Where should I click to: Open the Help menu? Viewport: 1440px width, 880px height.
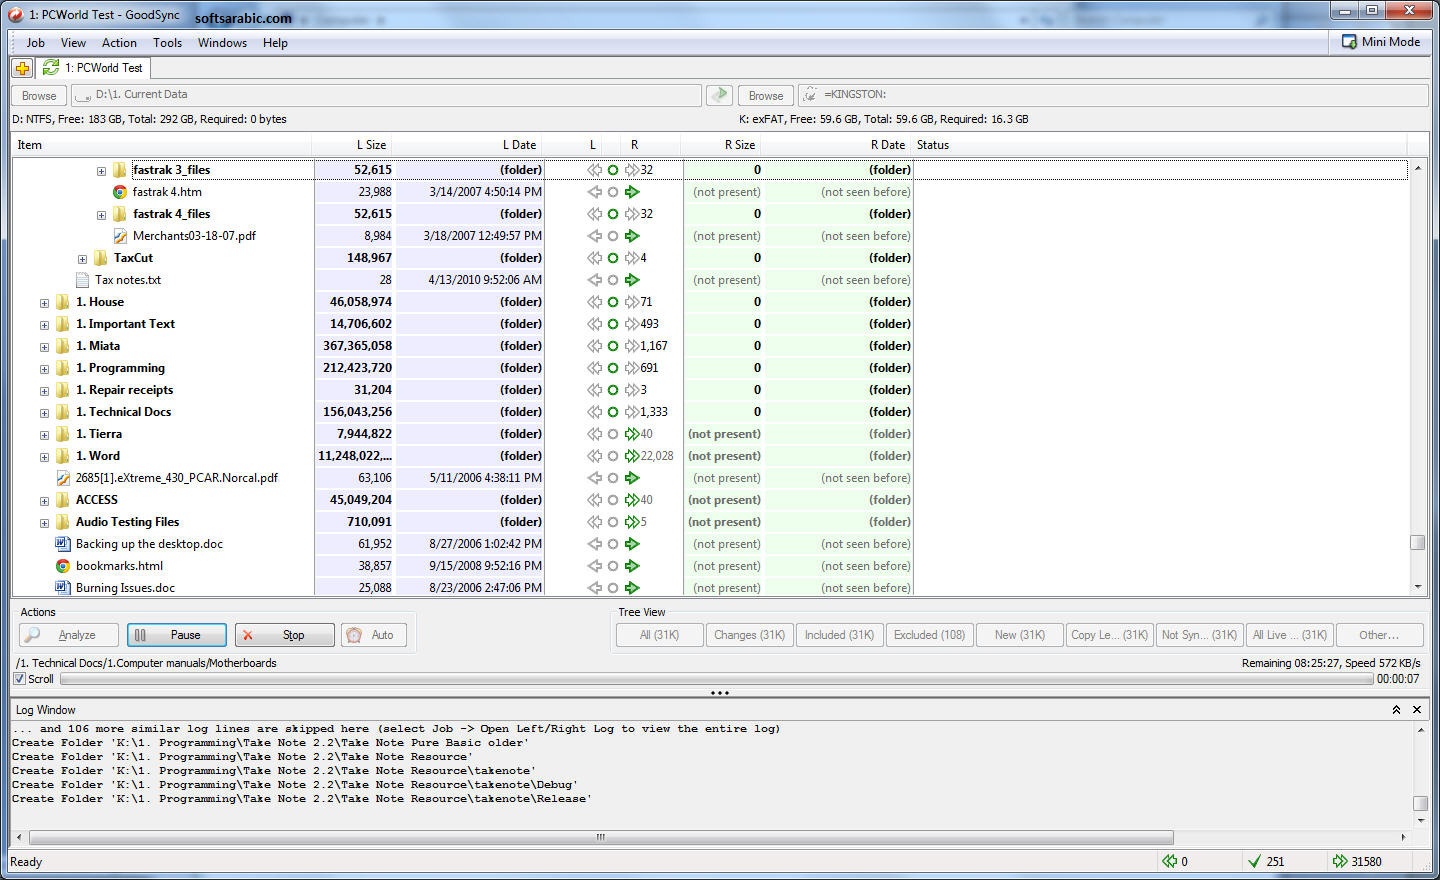[x=275, y=43]
